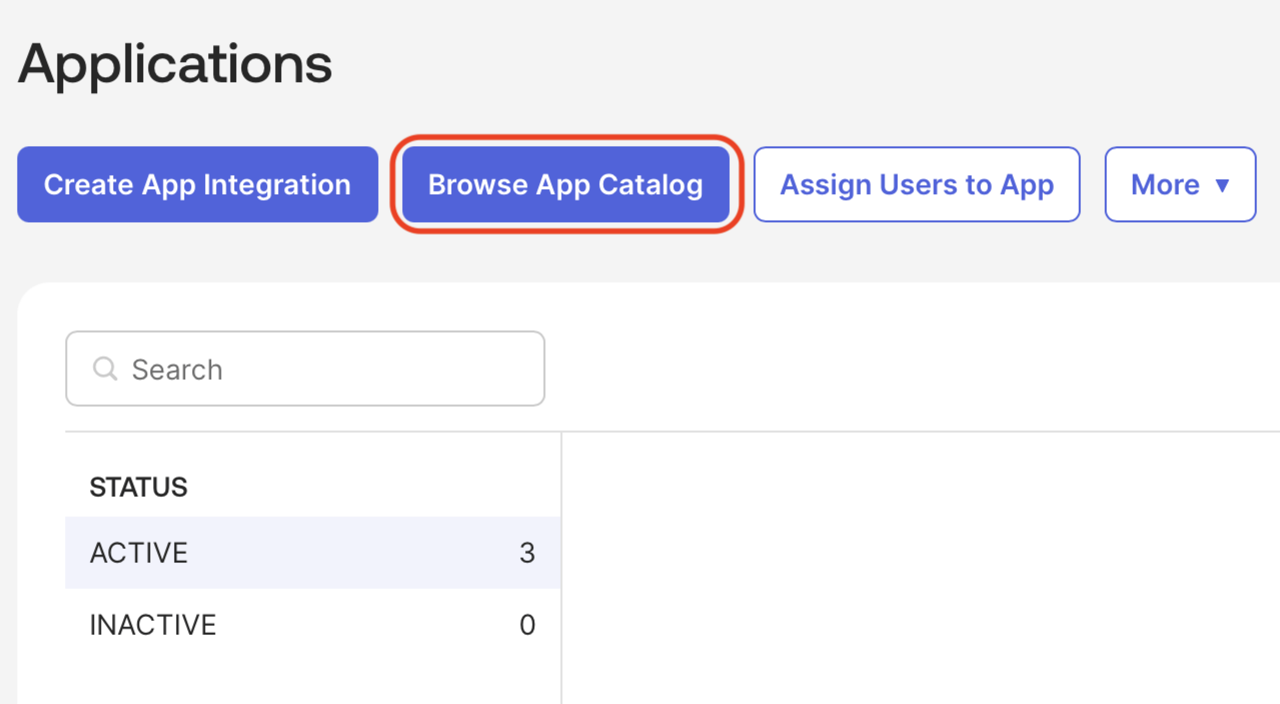1280x704 pixels.
Task: Show inactive applications list
Action: [x=152, y=624]
